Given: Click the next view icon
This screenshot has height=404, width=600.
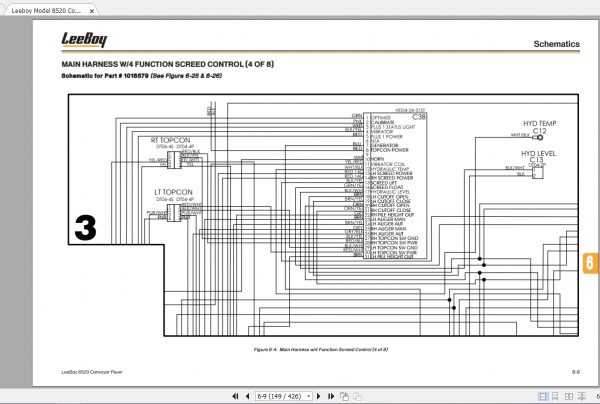Looking at the screenshot, I should [357, 396].
